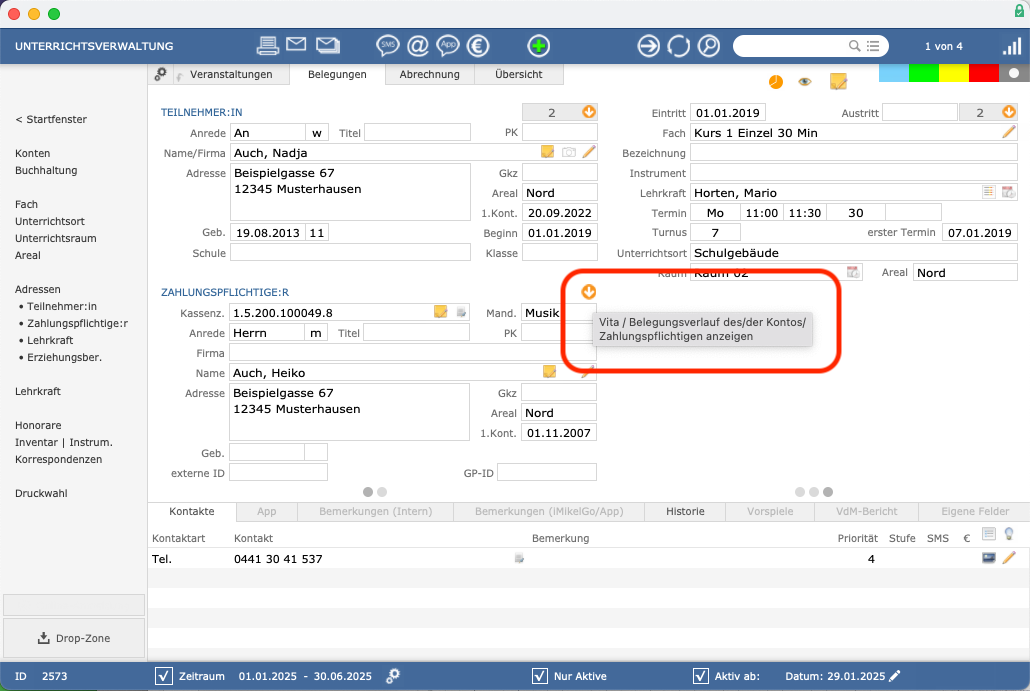Click the green plus new record icon
This screenshot has width=1030, height=691.
pyautogui.click(x=539, y=45)
